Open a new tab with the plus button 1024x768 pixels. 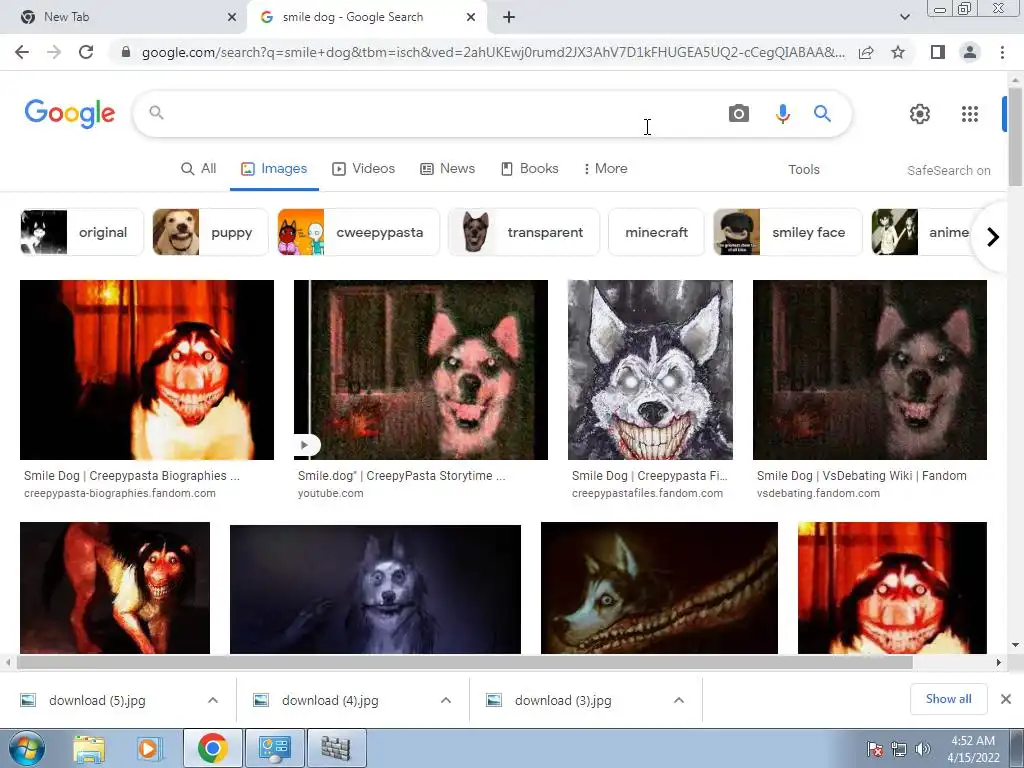[509, 17]
